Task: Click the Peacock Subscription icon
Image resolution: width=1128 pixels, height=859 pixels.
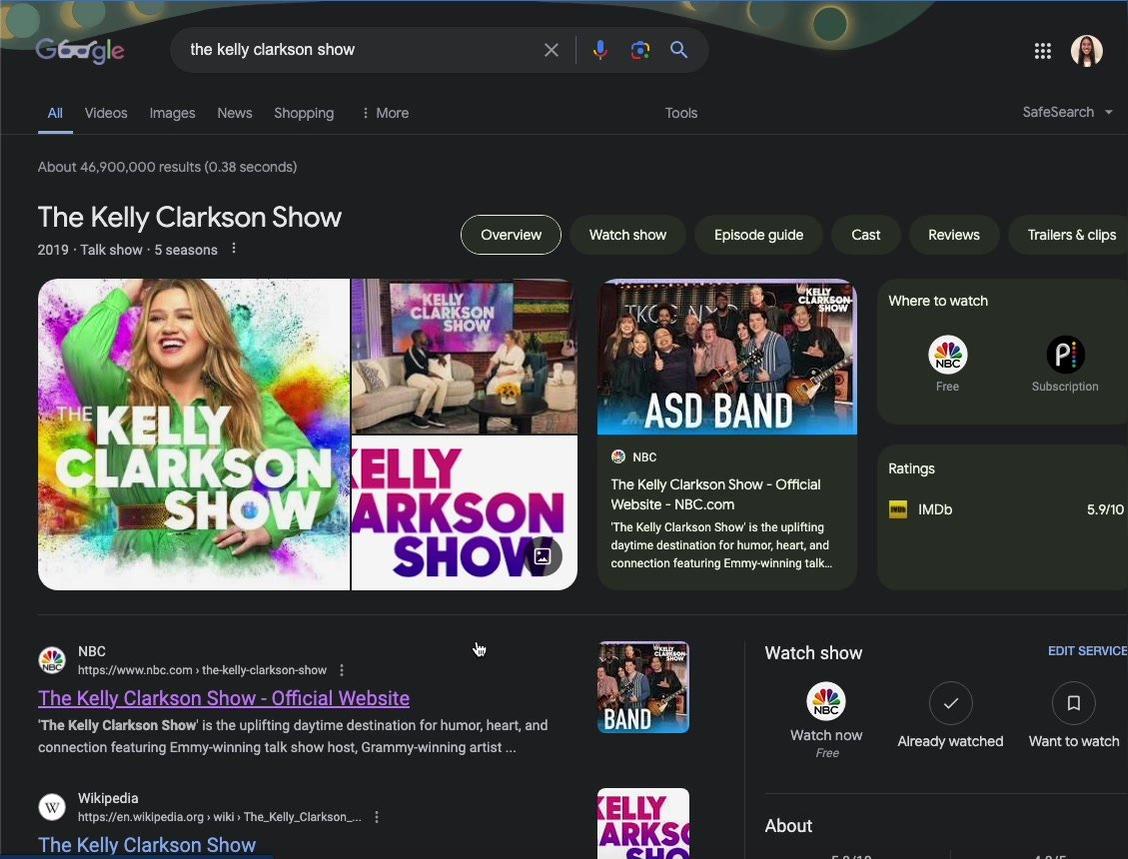Action: click(1065, 355)
